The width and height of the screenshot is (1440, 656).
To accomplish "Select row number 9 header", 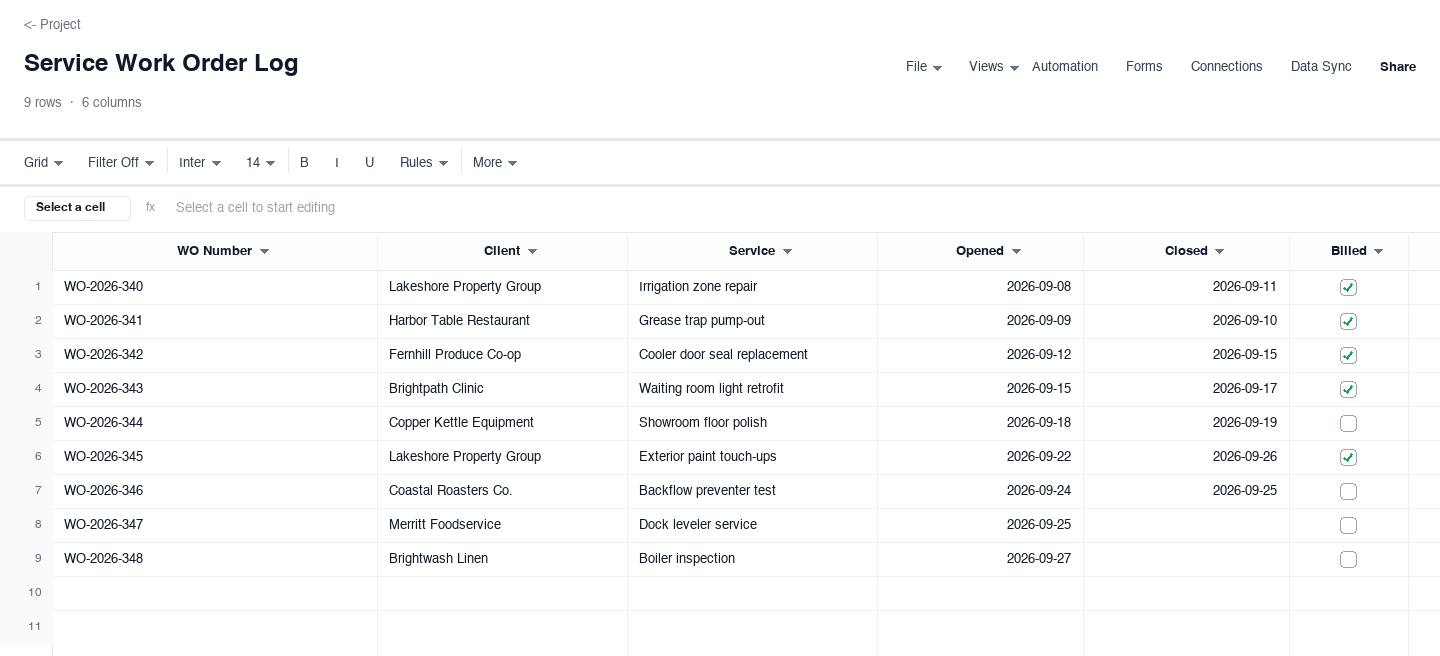I will pos(26,559).
